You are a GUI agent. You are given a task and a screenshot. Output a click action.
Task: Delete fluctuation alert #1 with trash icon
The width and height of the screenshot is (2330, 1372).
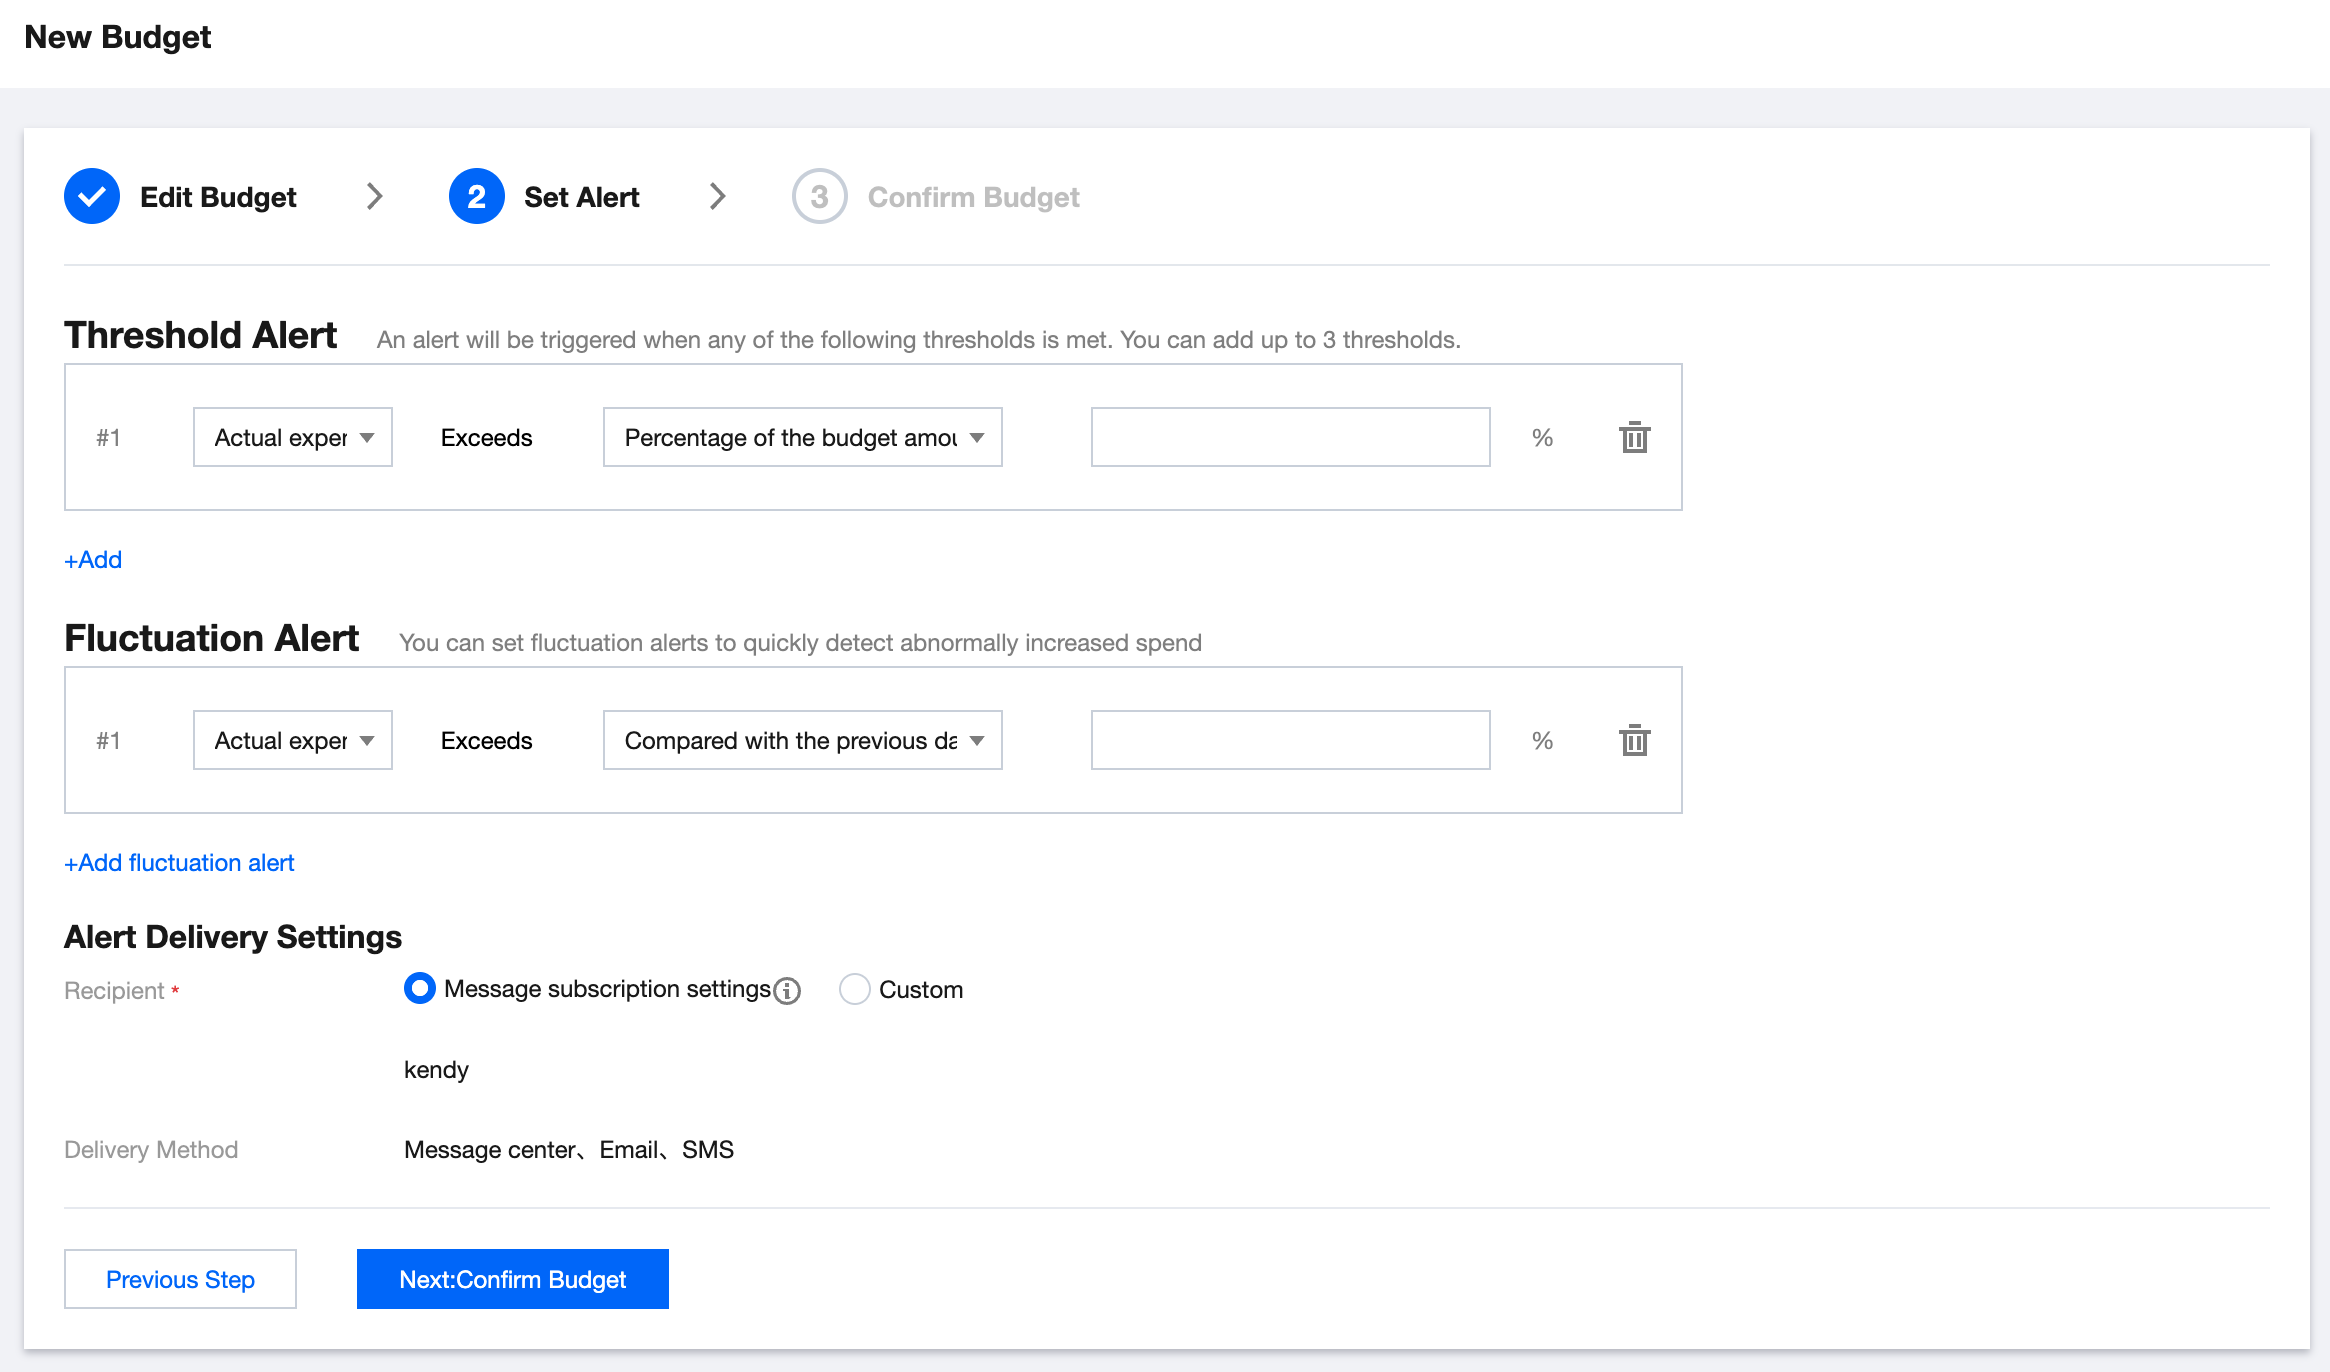(x=1634, y=741)
